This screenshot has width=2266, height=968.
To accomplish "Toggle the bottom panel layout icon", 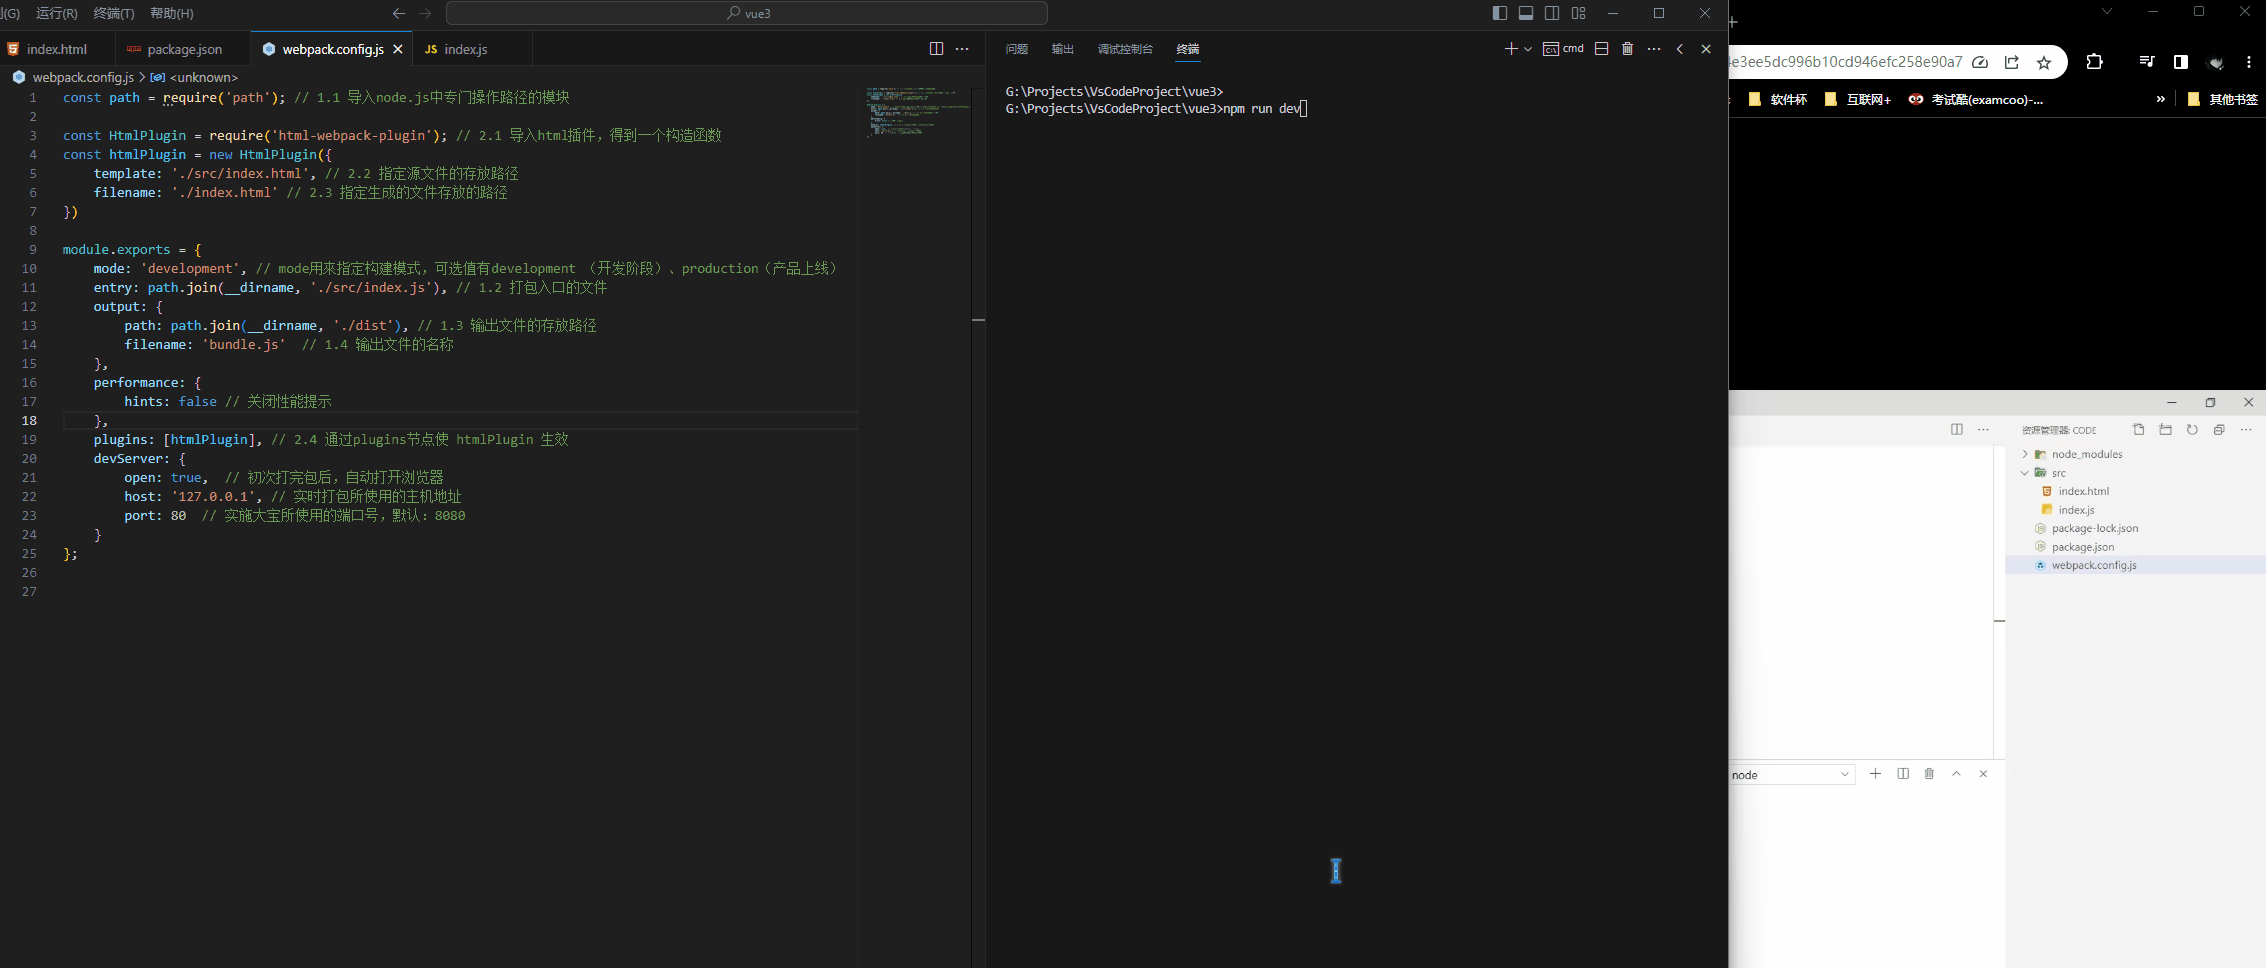I will (x=1526, y=13).
